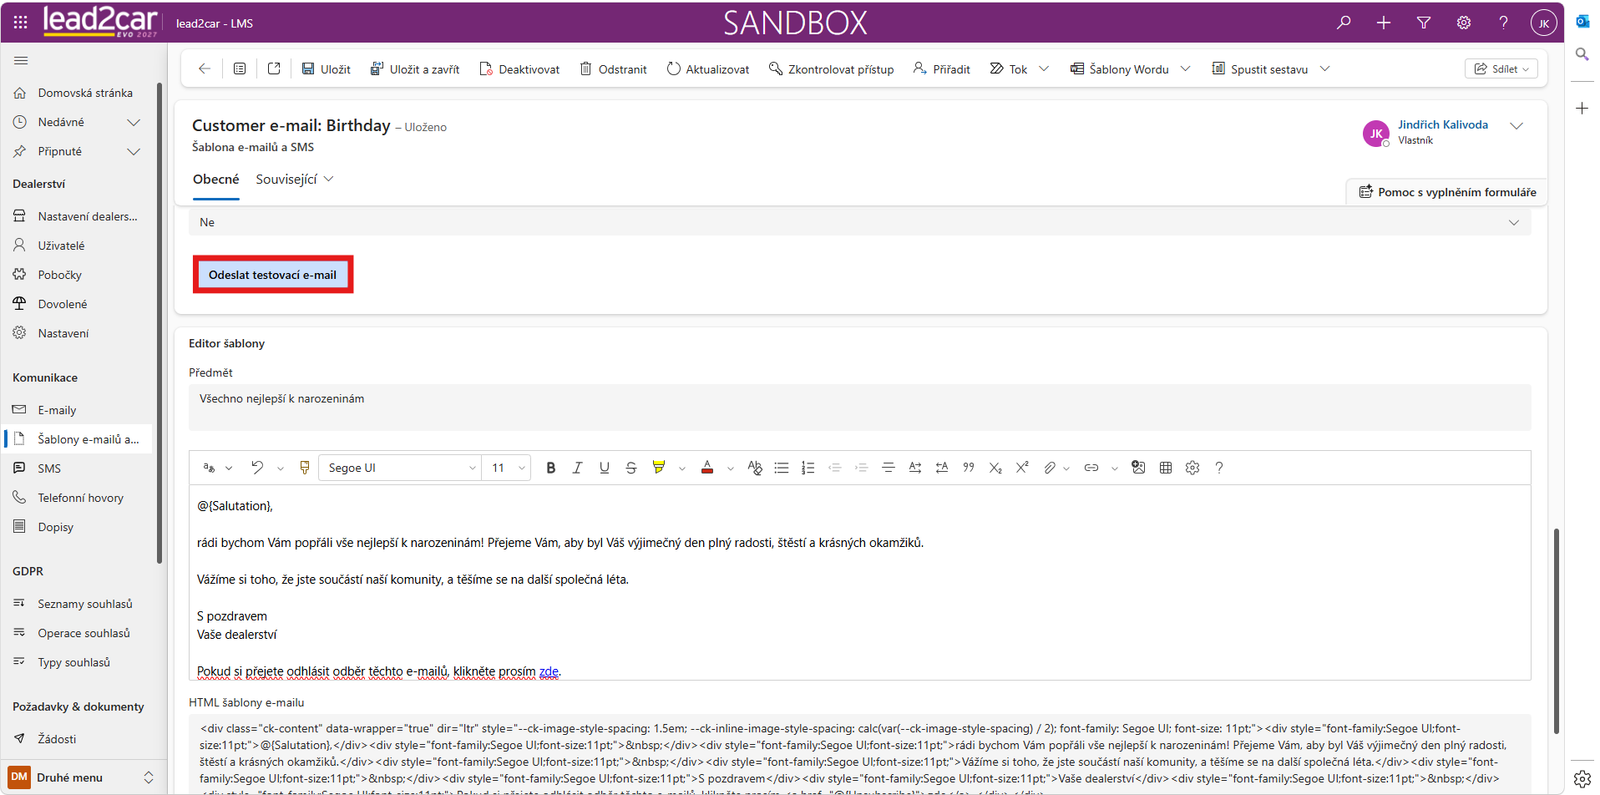Open the advanced filter funnel icon
Viewport: 1600px width, 795px height.
click(1424, 22)
